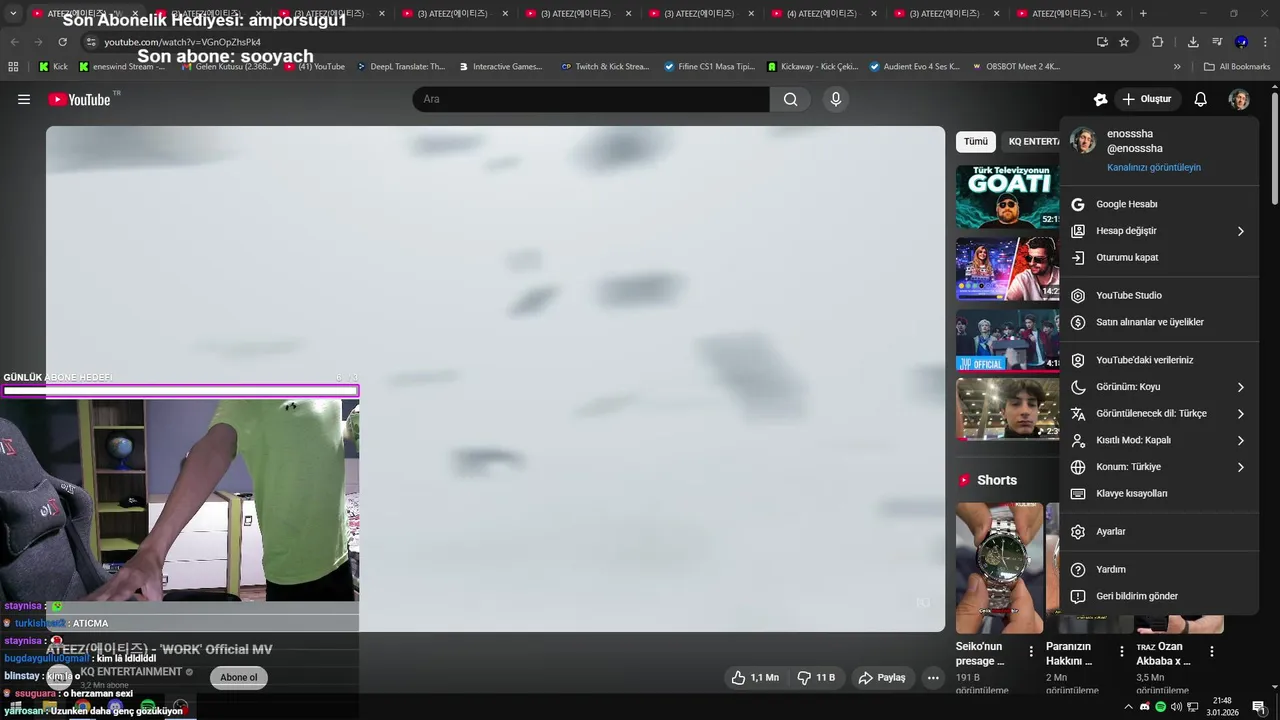Go back in browser history
Screen dimensions: 1280x720
[x=14, y=42]
